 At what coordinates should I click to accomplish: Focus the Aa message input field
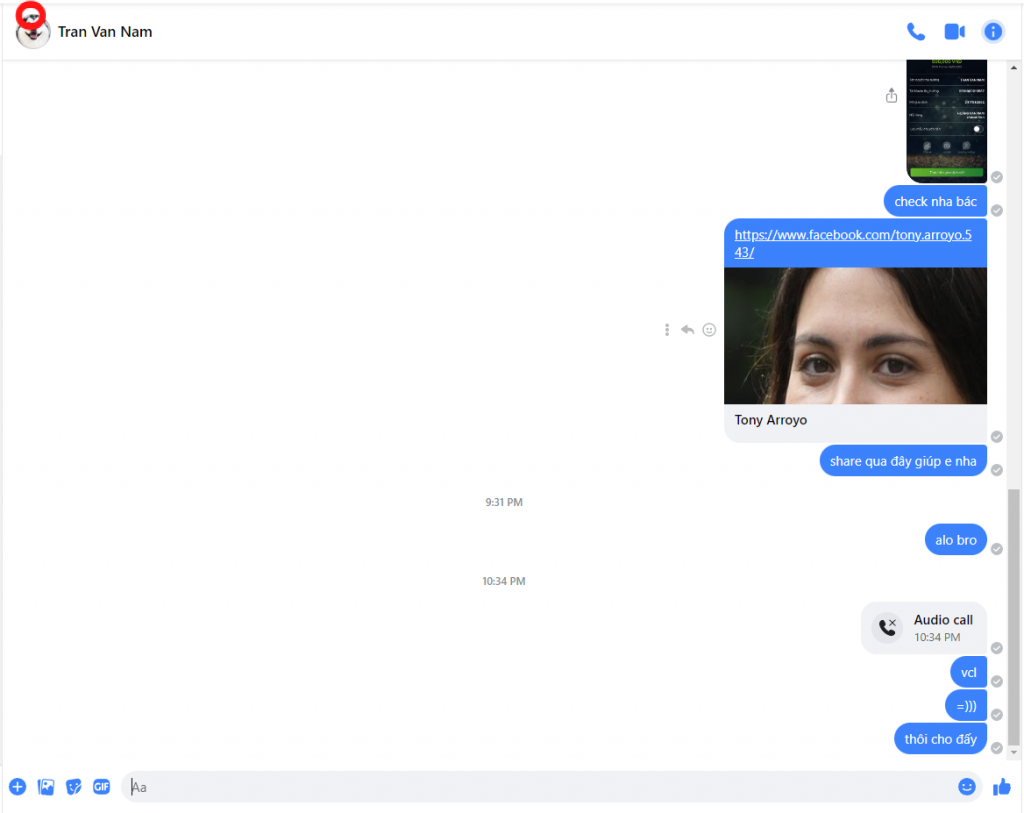click(540, 787)
